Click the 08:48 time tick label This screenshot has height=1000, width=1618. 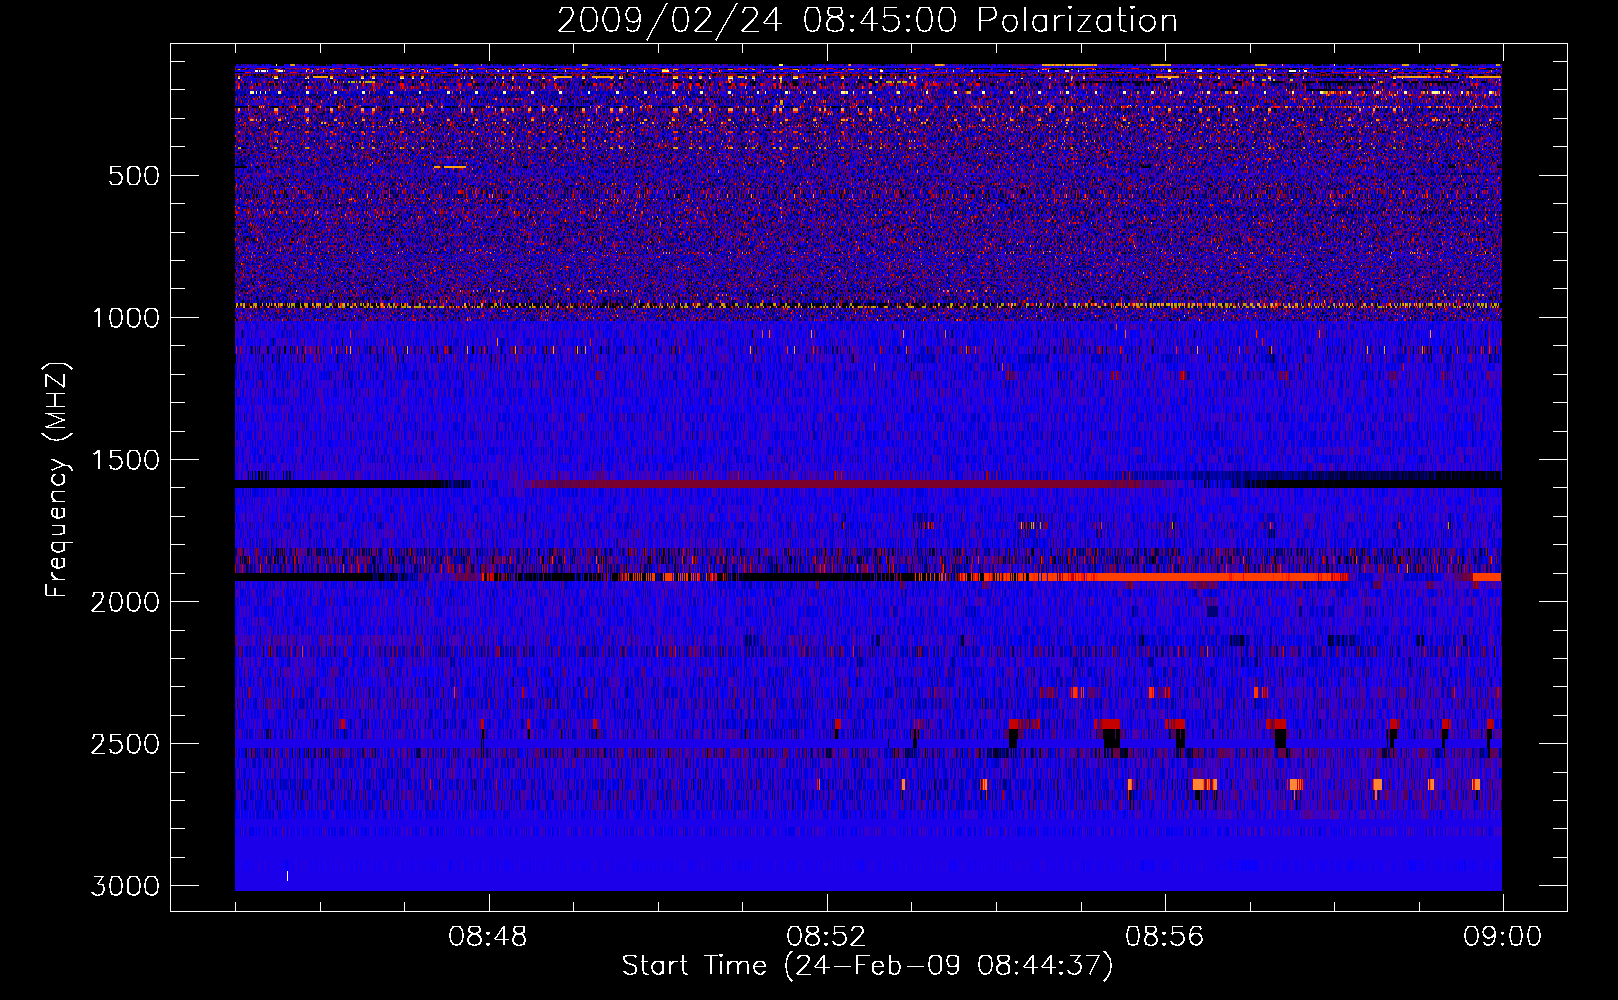(488, 937)
